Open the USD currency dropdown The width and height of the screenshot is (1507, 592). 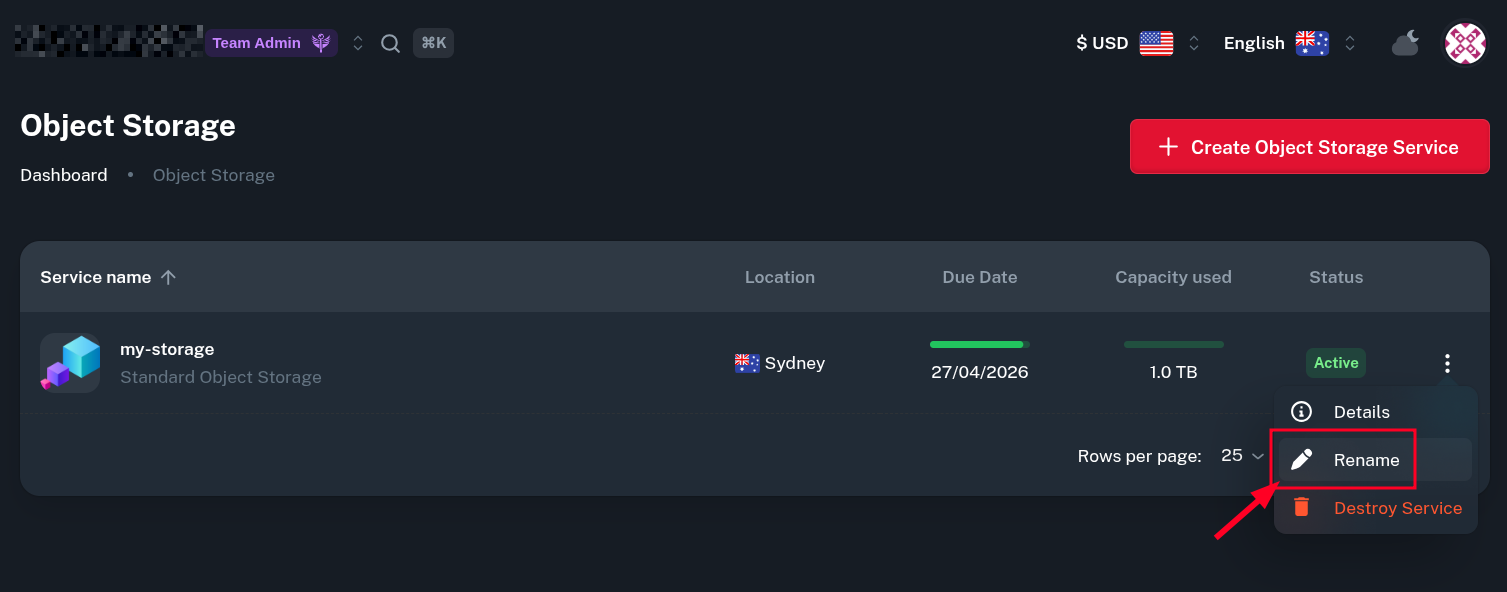point(1136,43)
